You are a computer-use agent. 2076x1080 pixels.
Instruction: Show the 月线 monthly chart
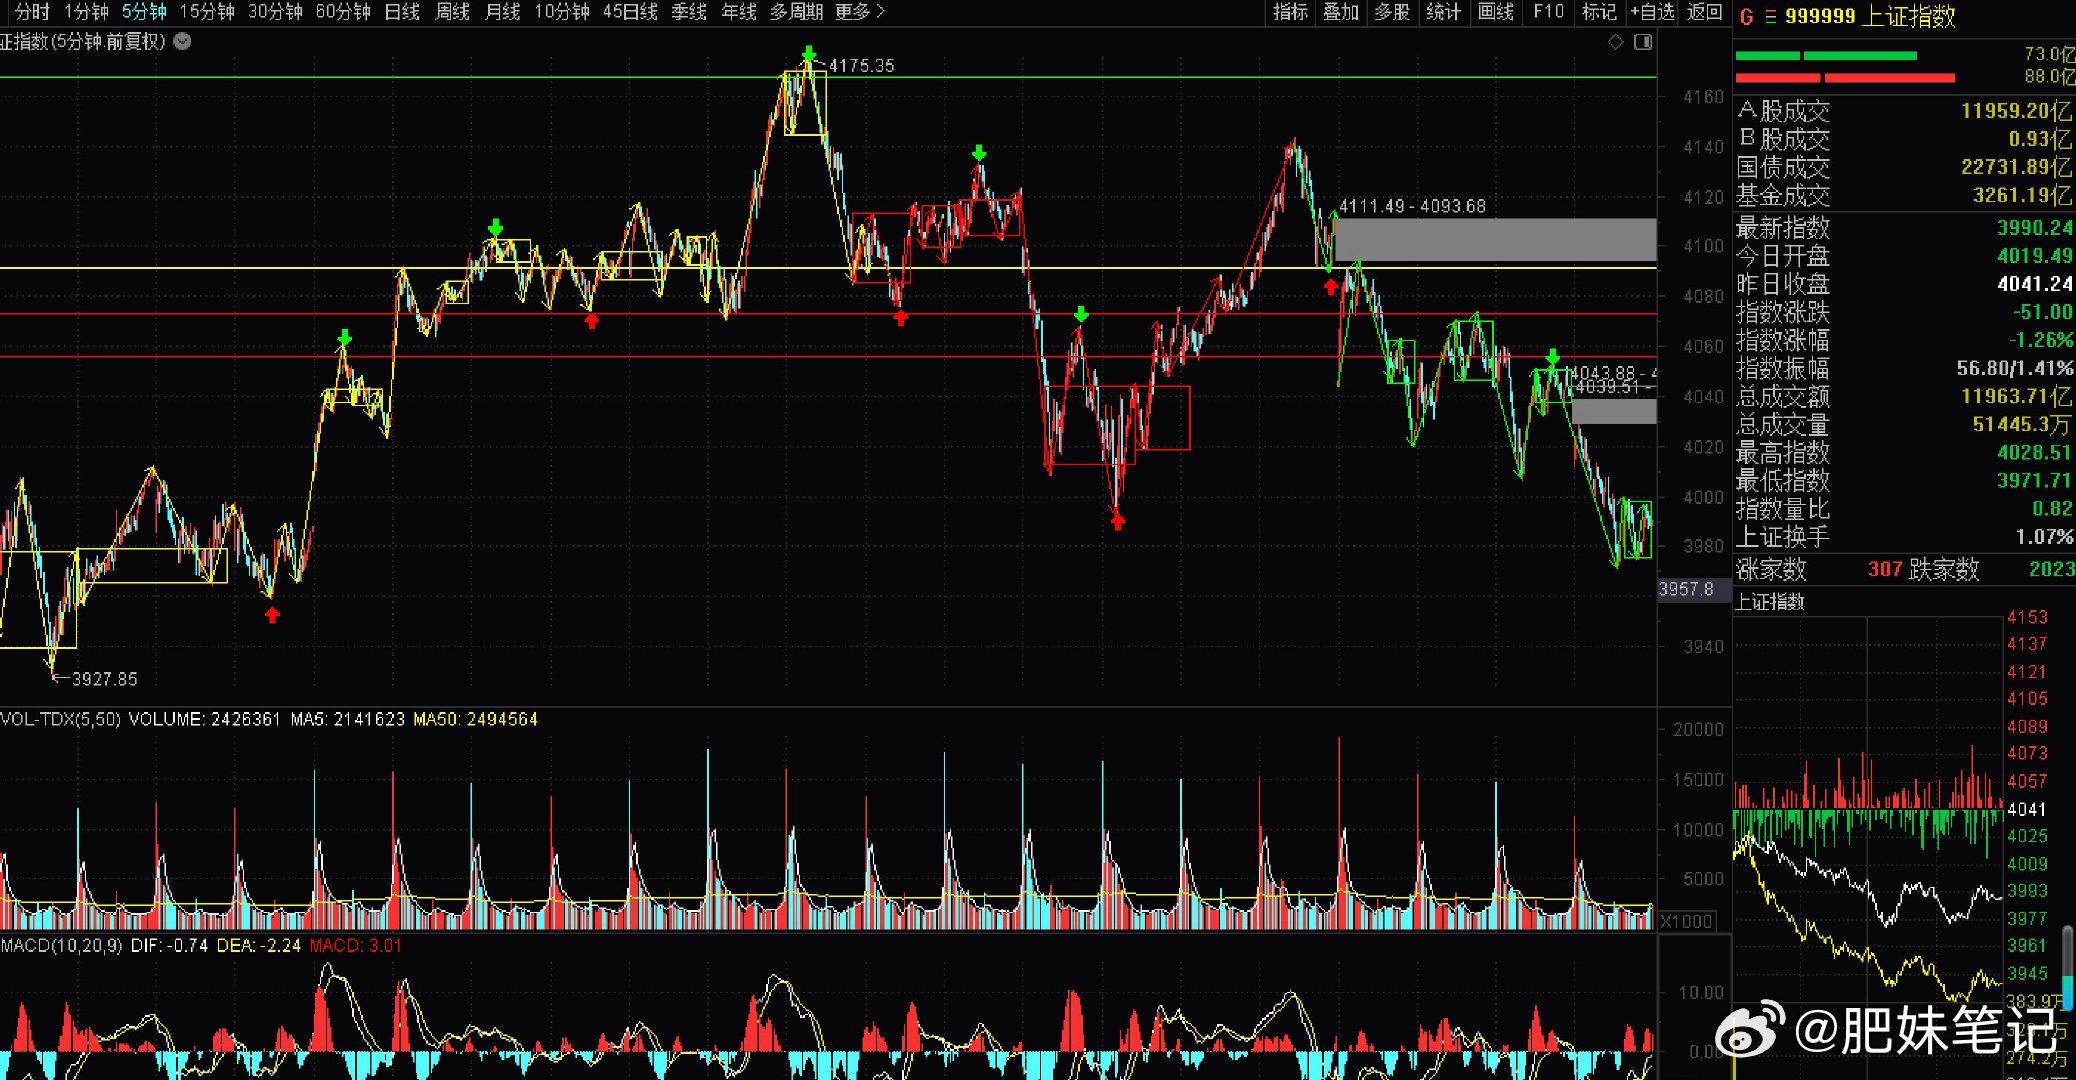502,11
